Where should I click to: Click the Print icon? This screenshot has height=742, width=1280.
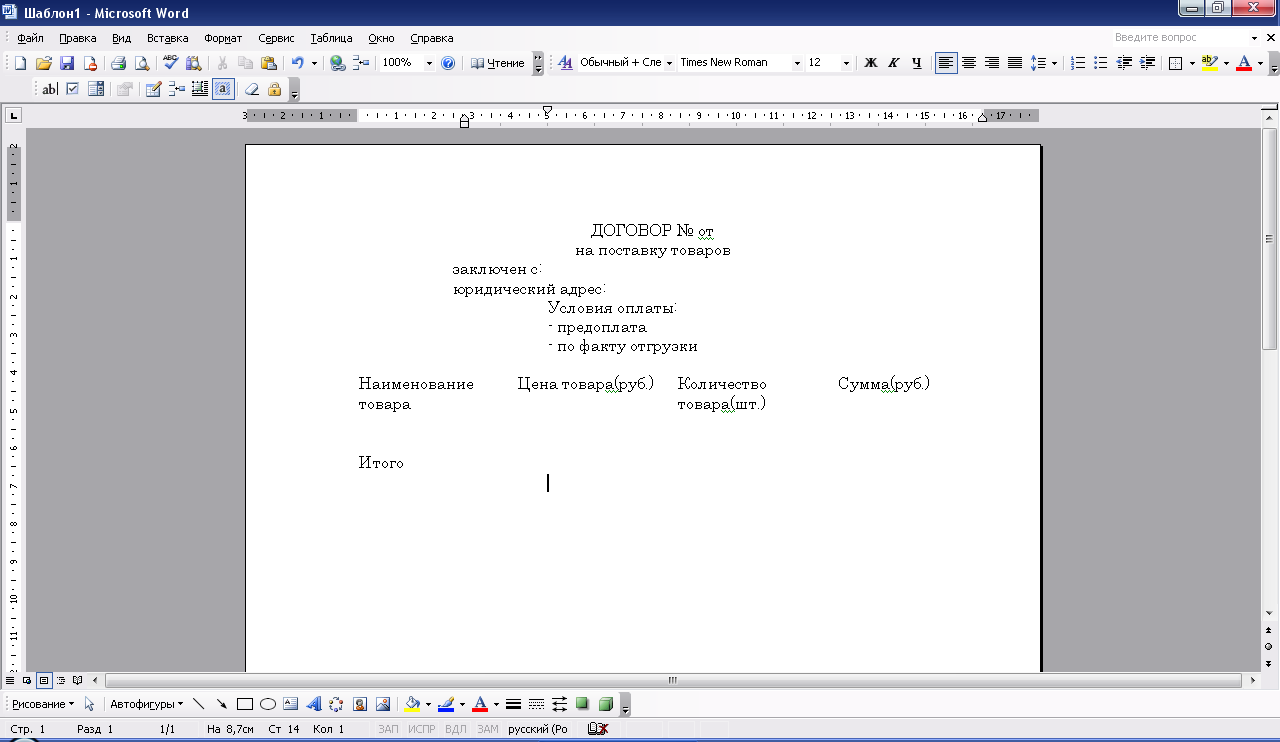tap(118, 63)
